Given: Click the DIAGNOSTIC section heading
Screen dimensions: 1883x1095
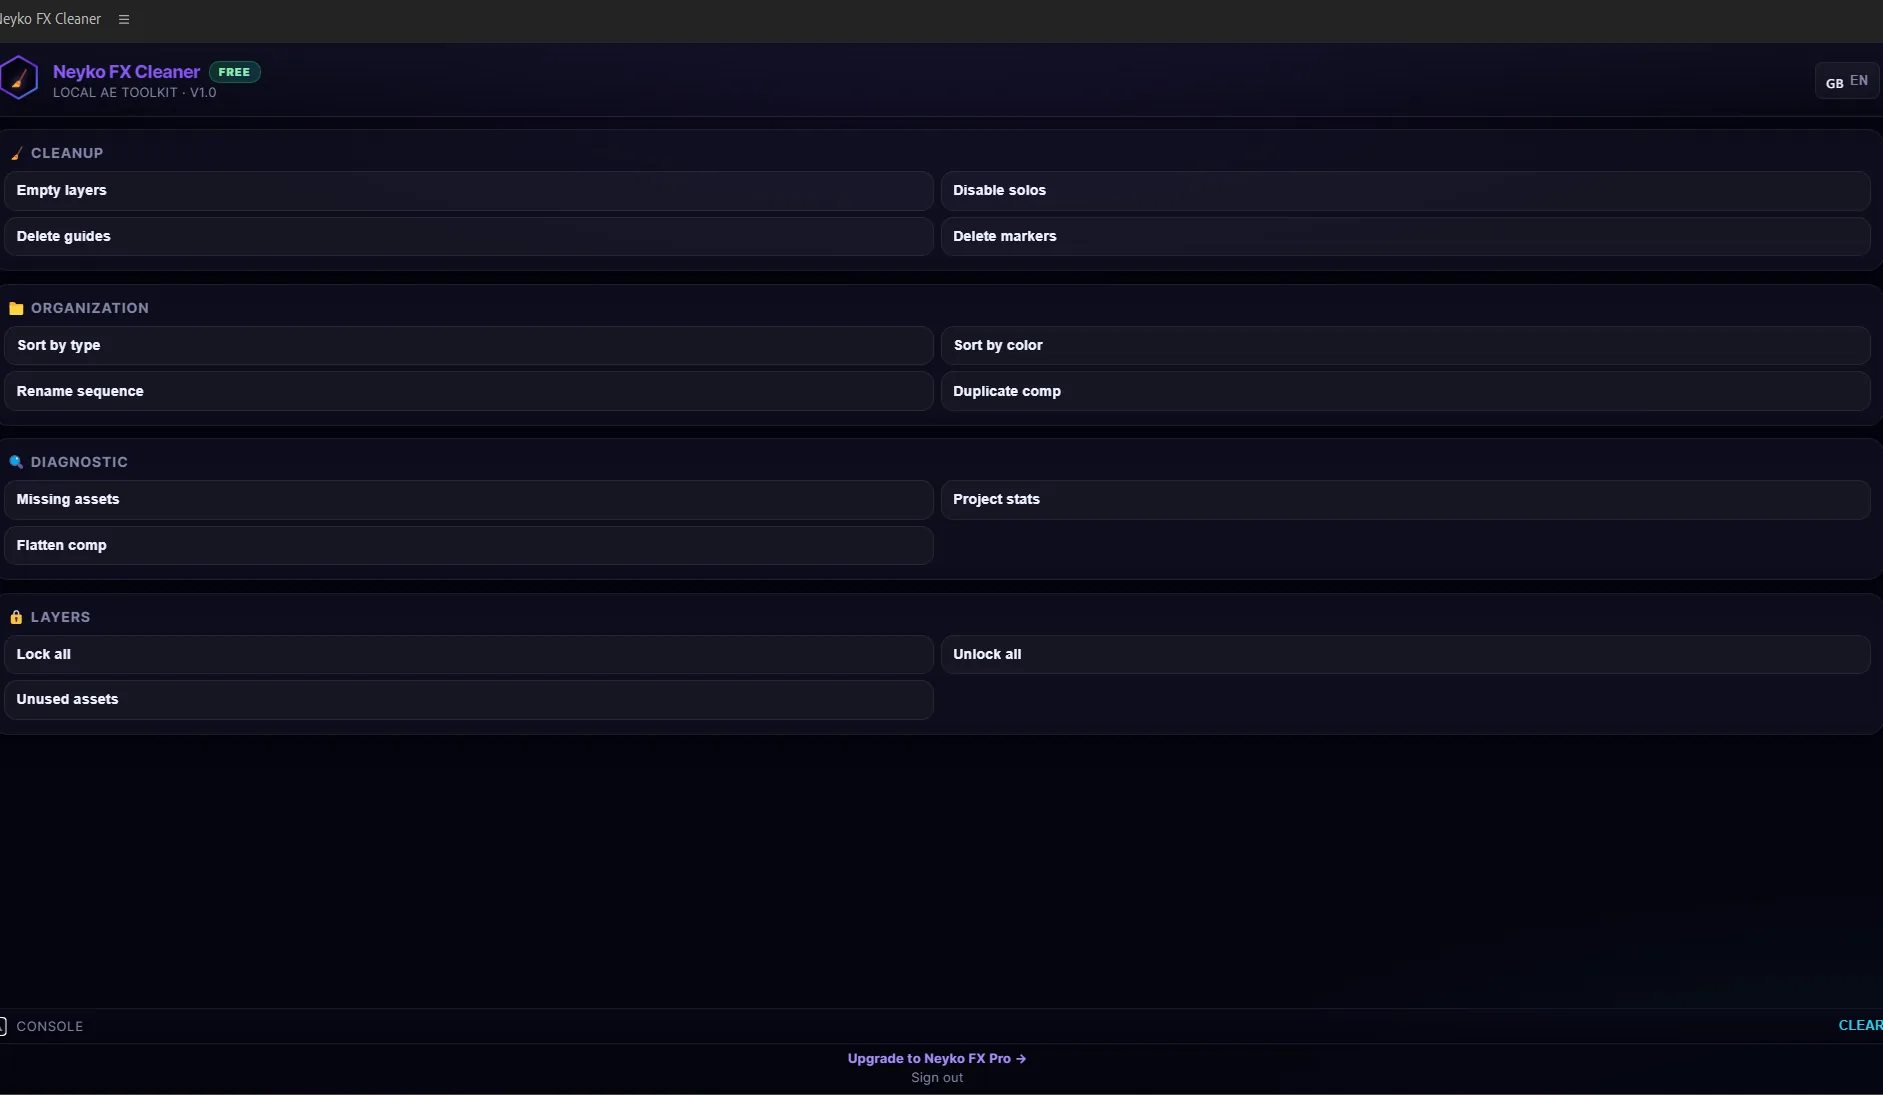Looking at the screenshot, I should (79, 462).
